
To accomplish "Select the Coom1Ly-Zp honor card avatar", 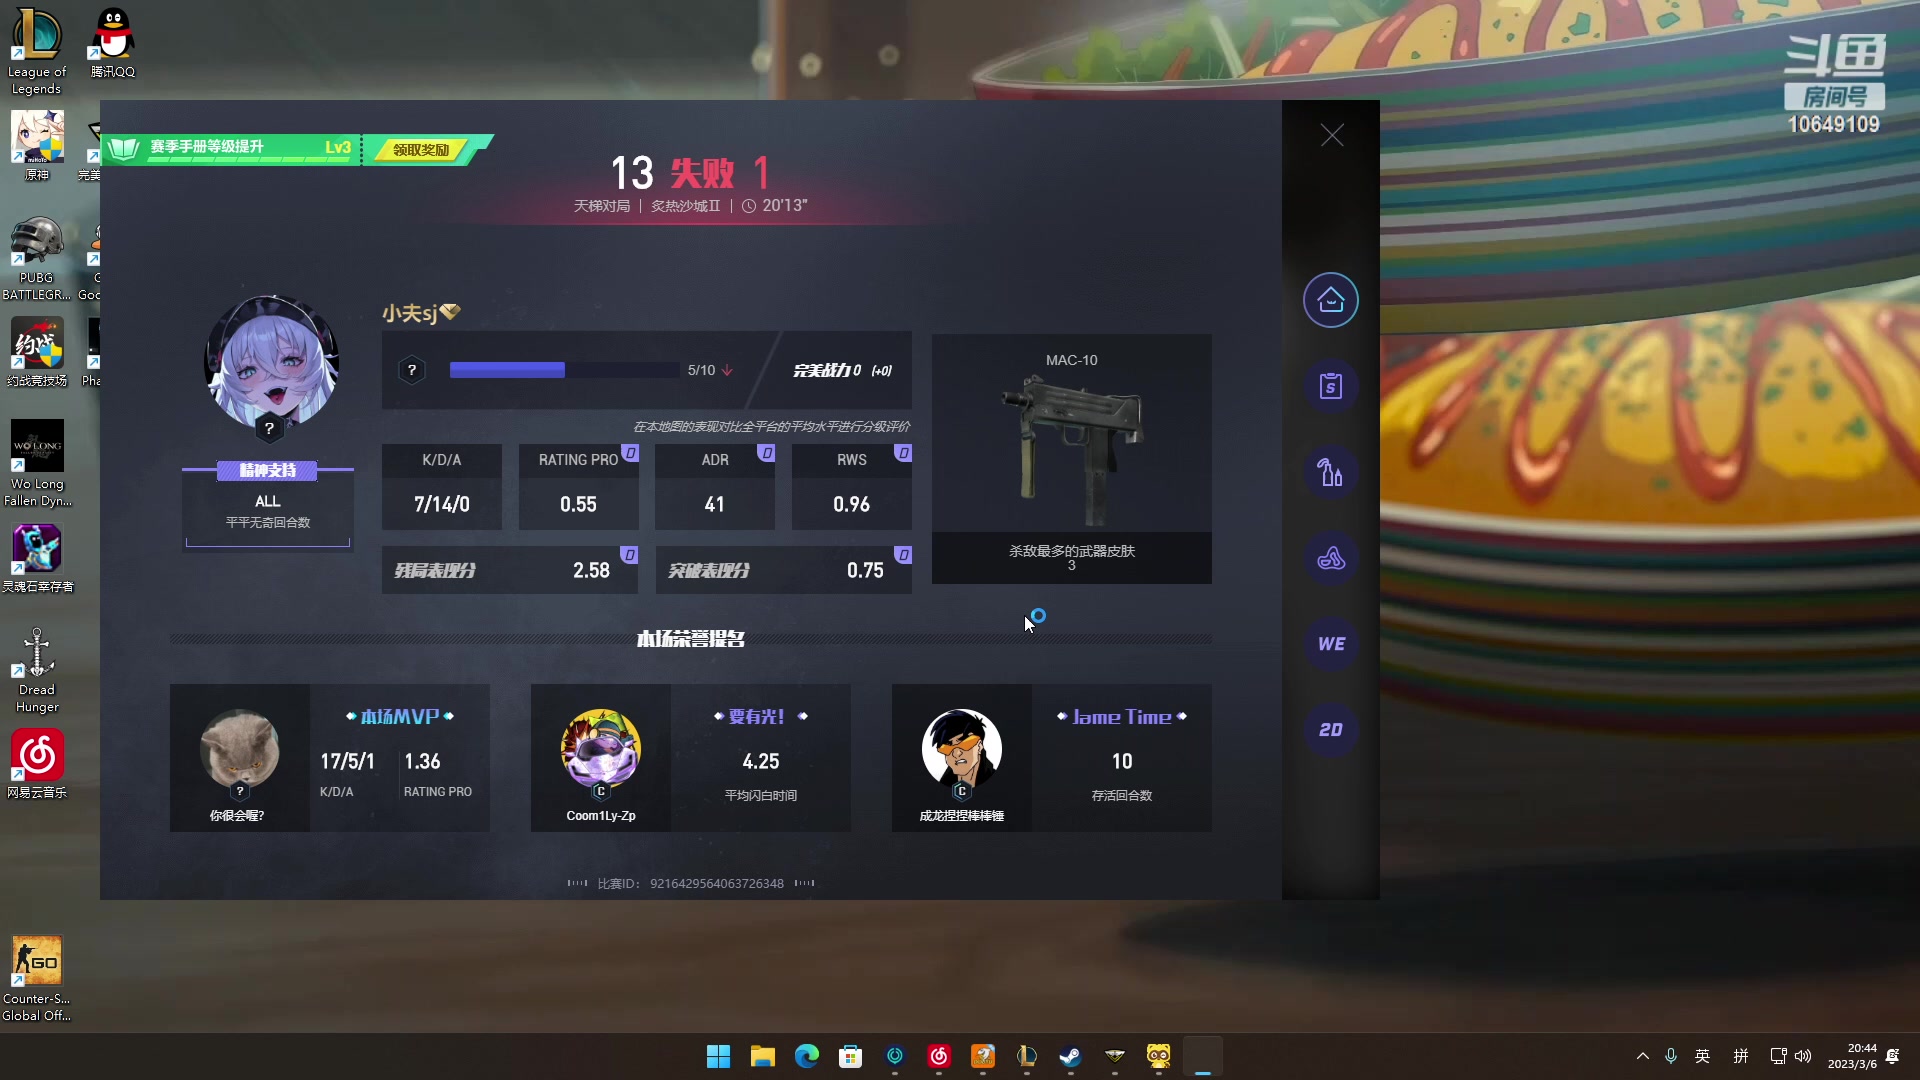I will pos(600,750).
